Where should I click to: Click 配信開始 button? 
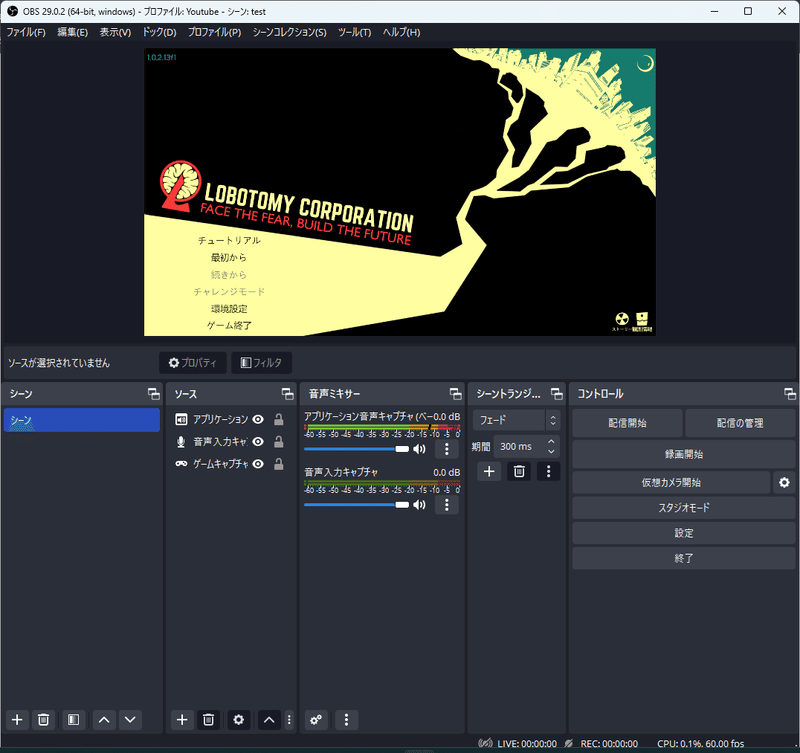tap(627, 423)
